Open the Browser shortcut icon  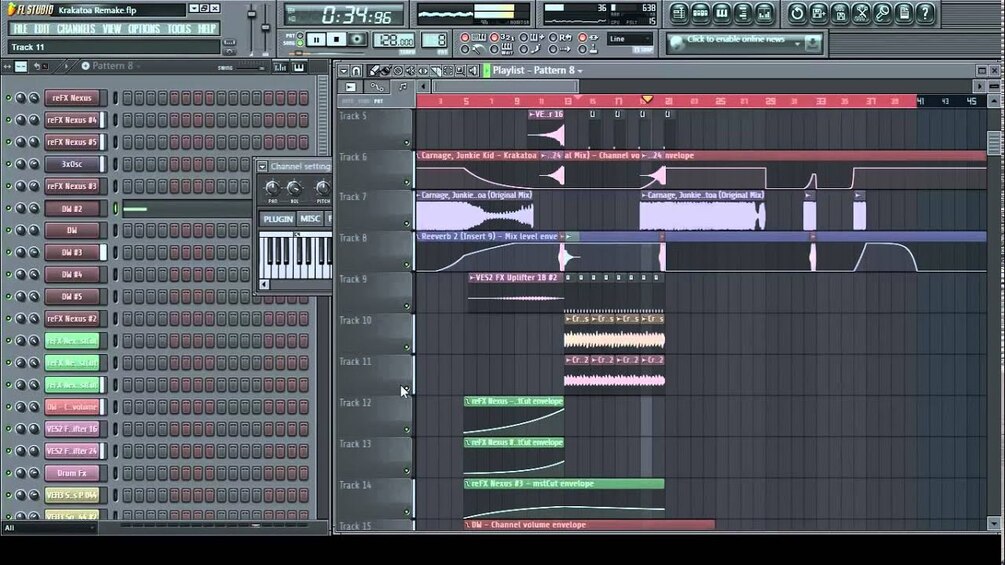(x=743, y=13)
